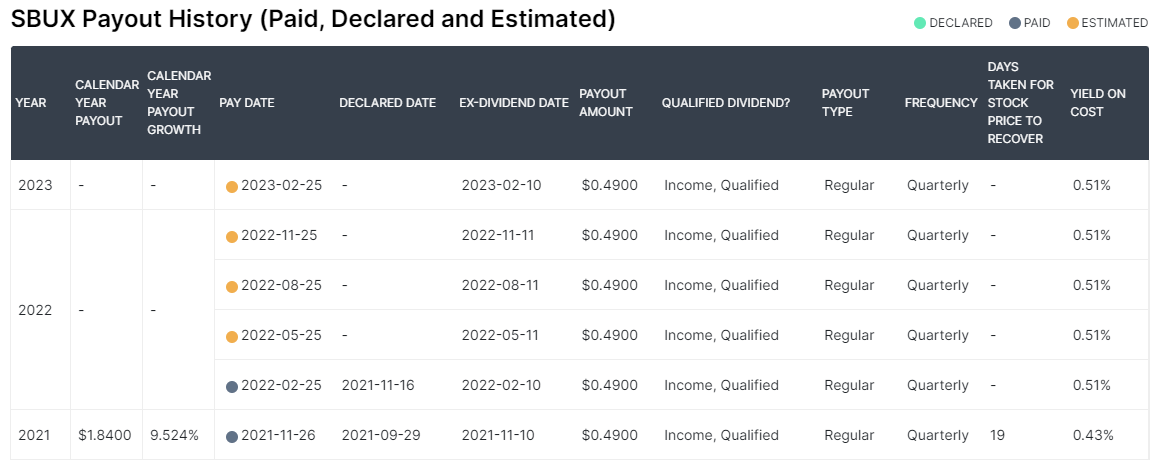The image size is (1161, 473).
Task: Sort by the Pay Date column header
Action: click(246, 103)
